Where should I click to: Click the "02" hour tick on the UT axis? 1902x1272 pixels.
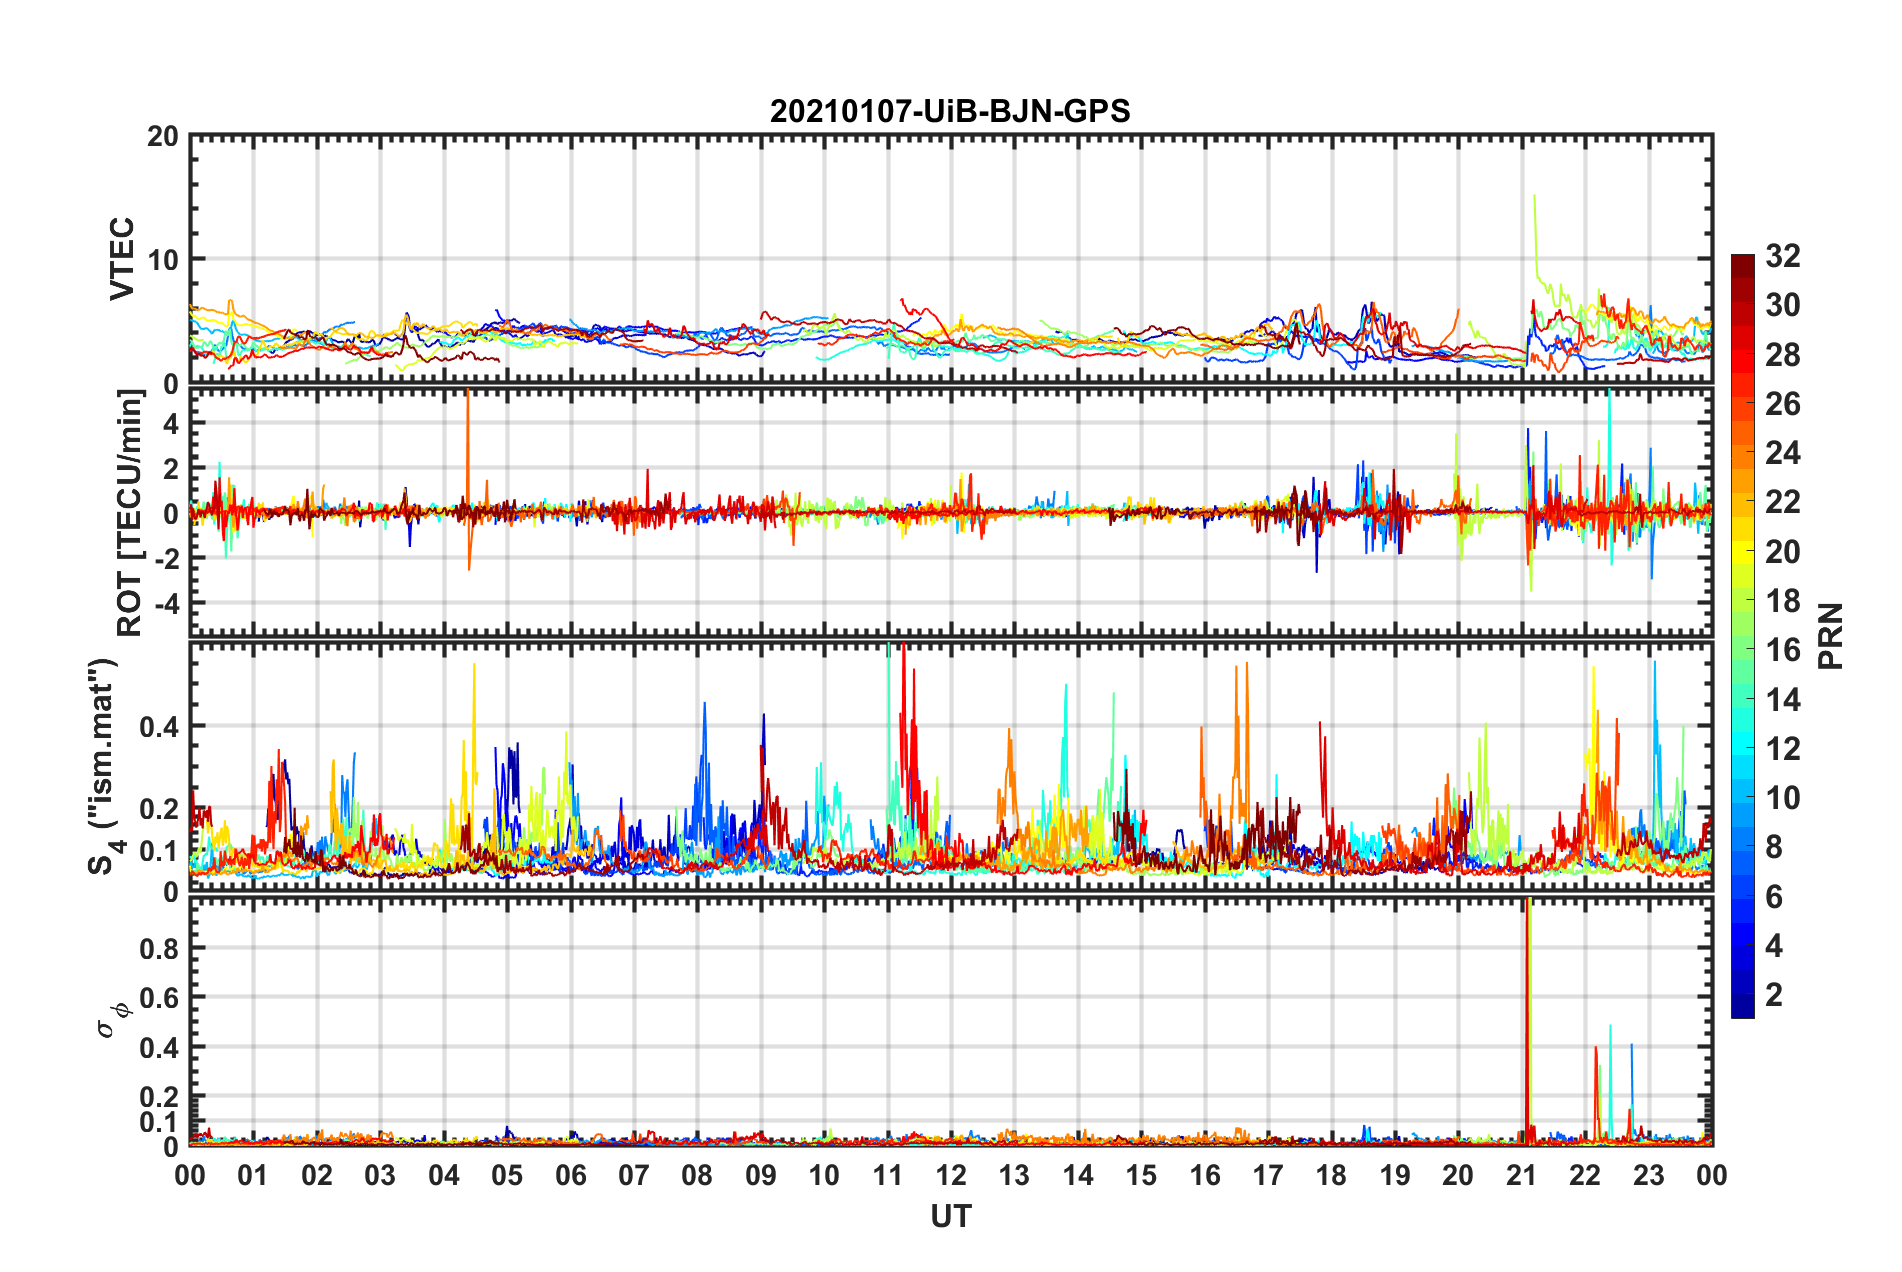pyautogui.click(x=317, y=1175)
